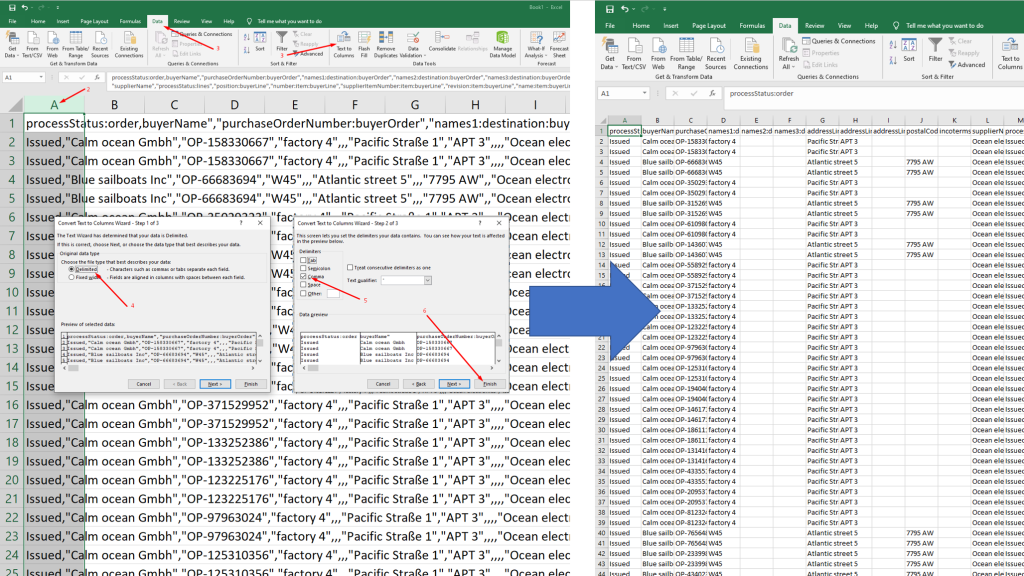Select column A header in left window
The image size is (1024, 576).
coord(54,104)
